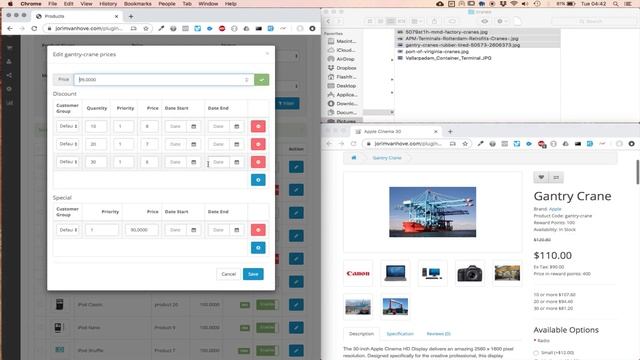The image size is (640, 360).
Task: Select Desktop in Finder sidebar
Action: coord(346,86)
